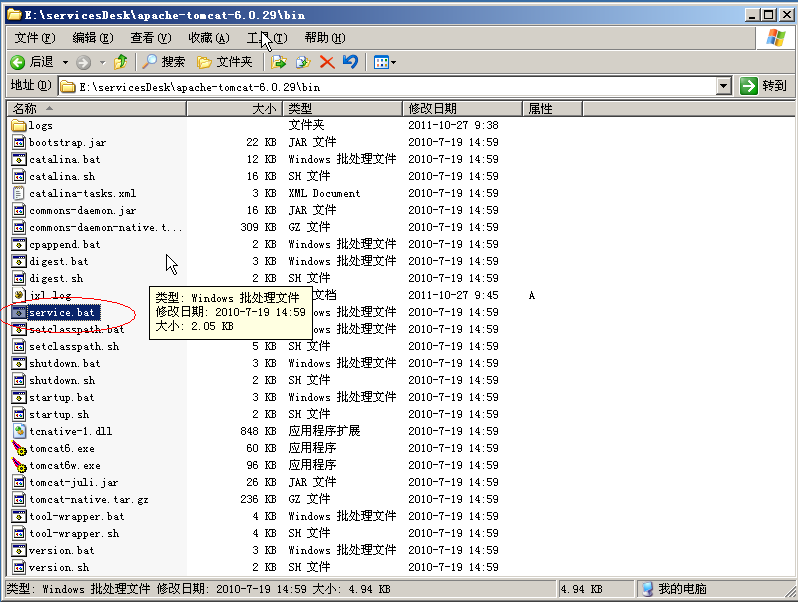Open the Back button history dropdown arrow
Image resolution: width=798 pixels, height=602 pixels.
click(64, 62)
